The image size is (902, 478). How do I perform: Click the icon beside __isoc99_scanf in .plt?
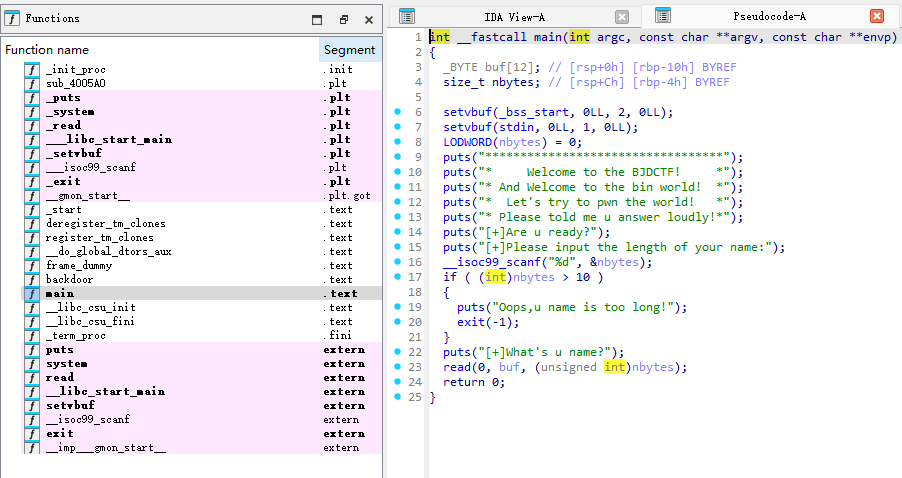(x=31, y=168)
